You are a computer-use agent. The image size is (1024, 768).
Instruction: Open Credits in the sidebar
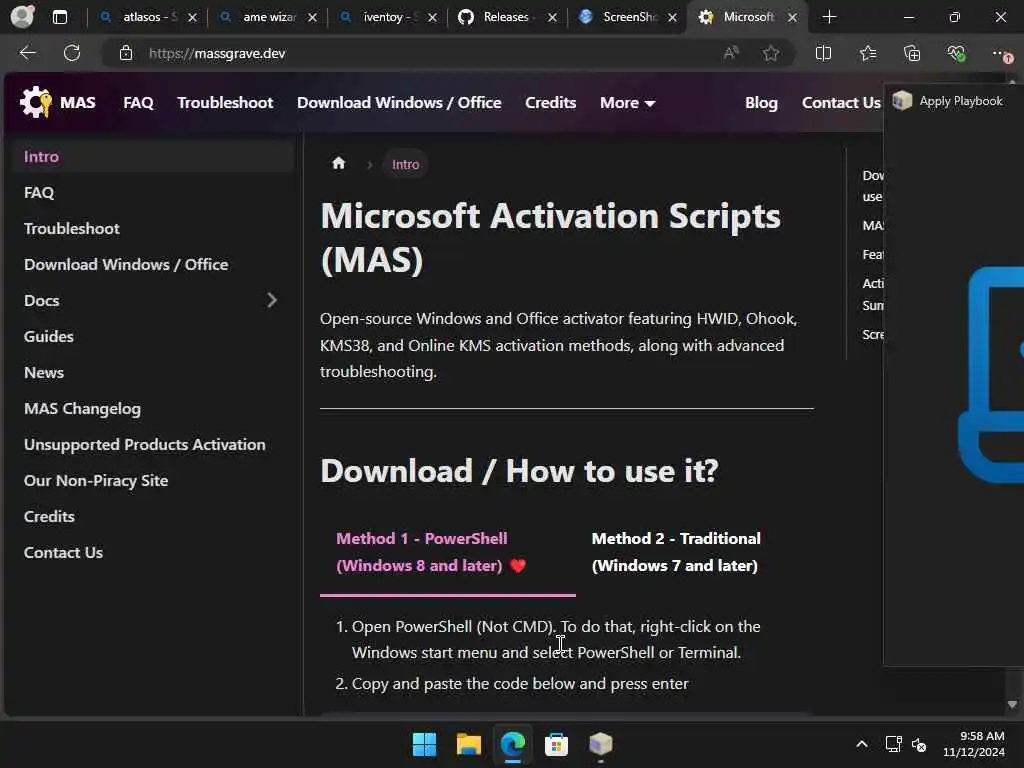pos(153,517)
